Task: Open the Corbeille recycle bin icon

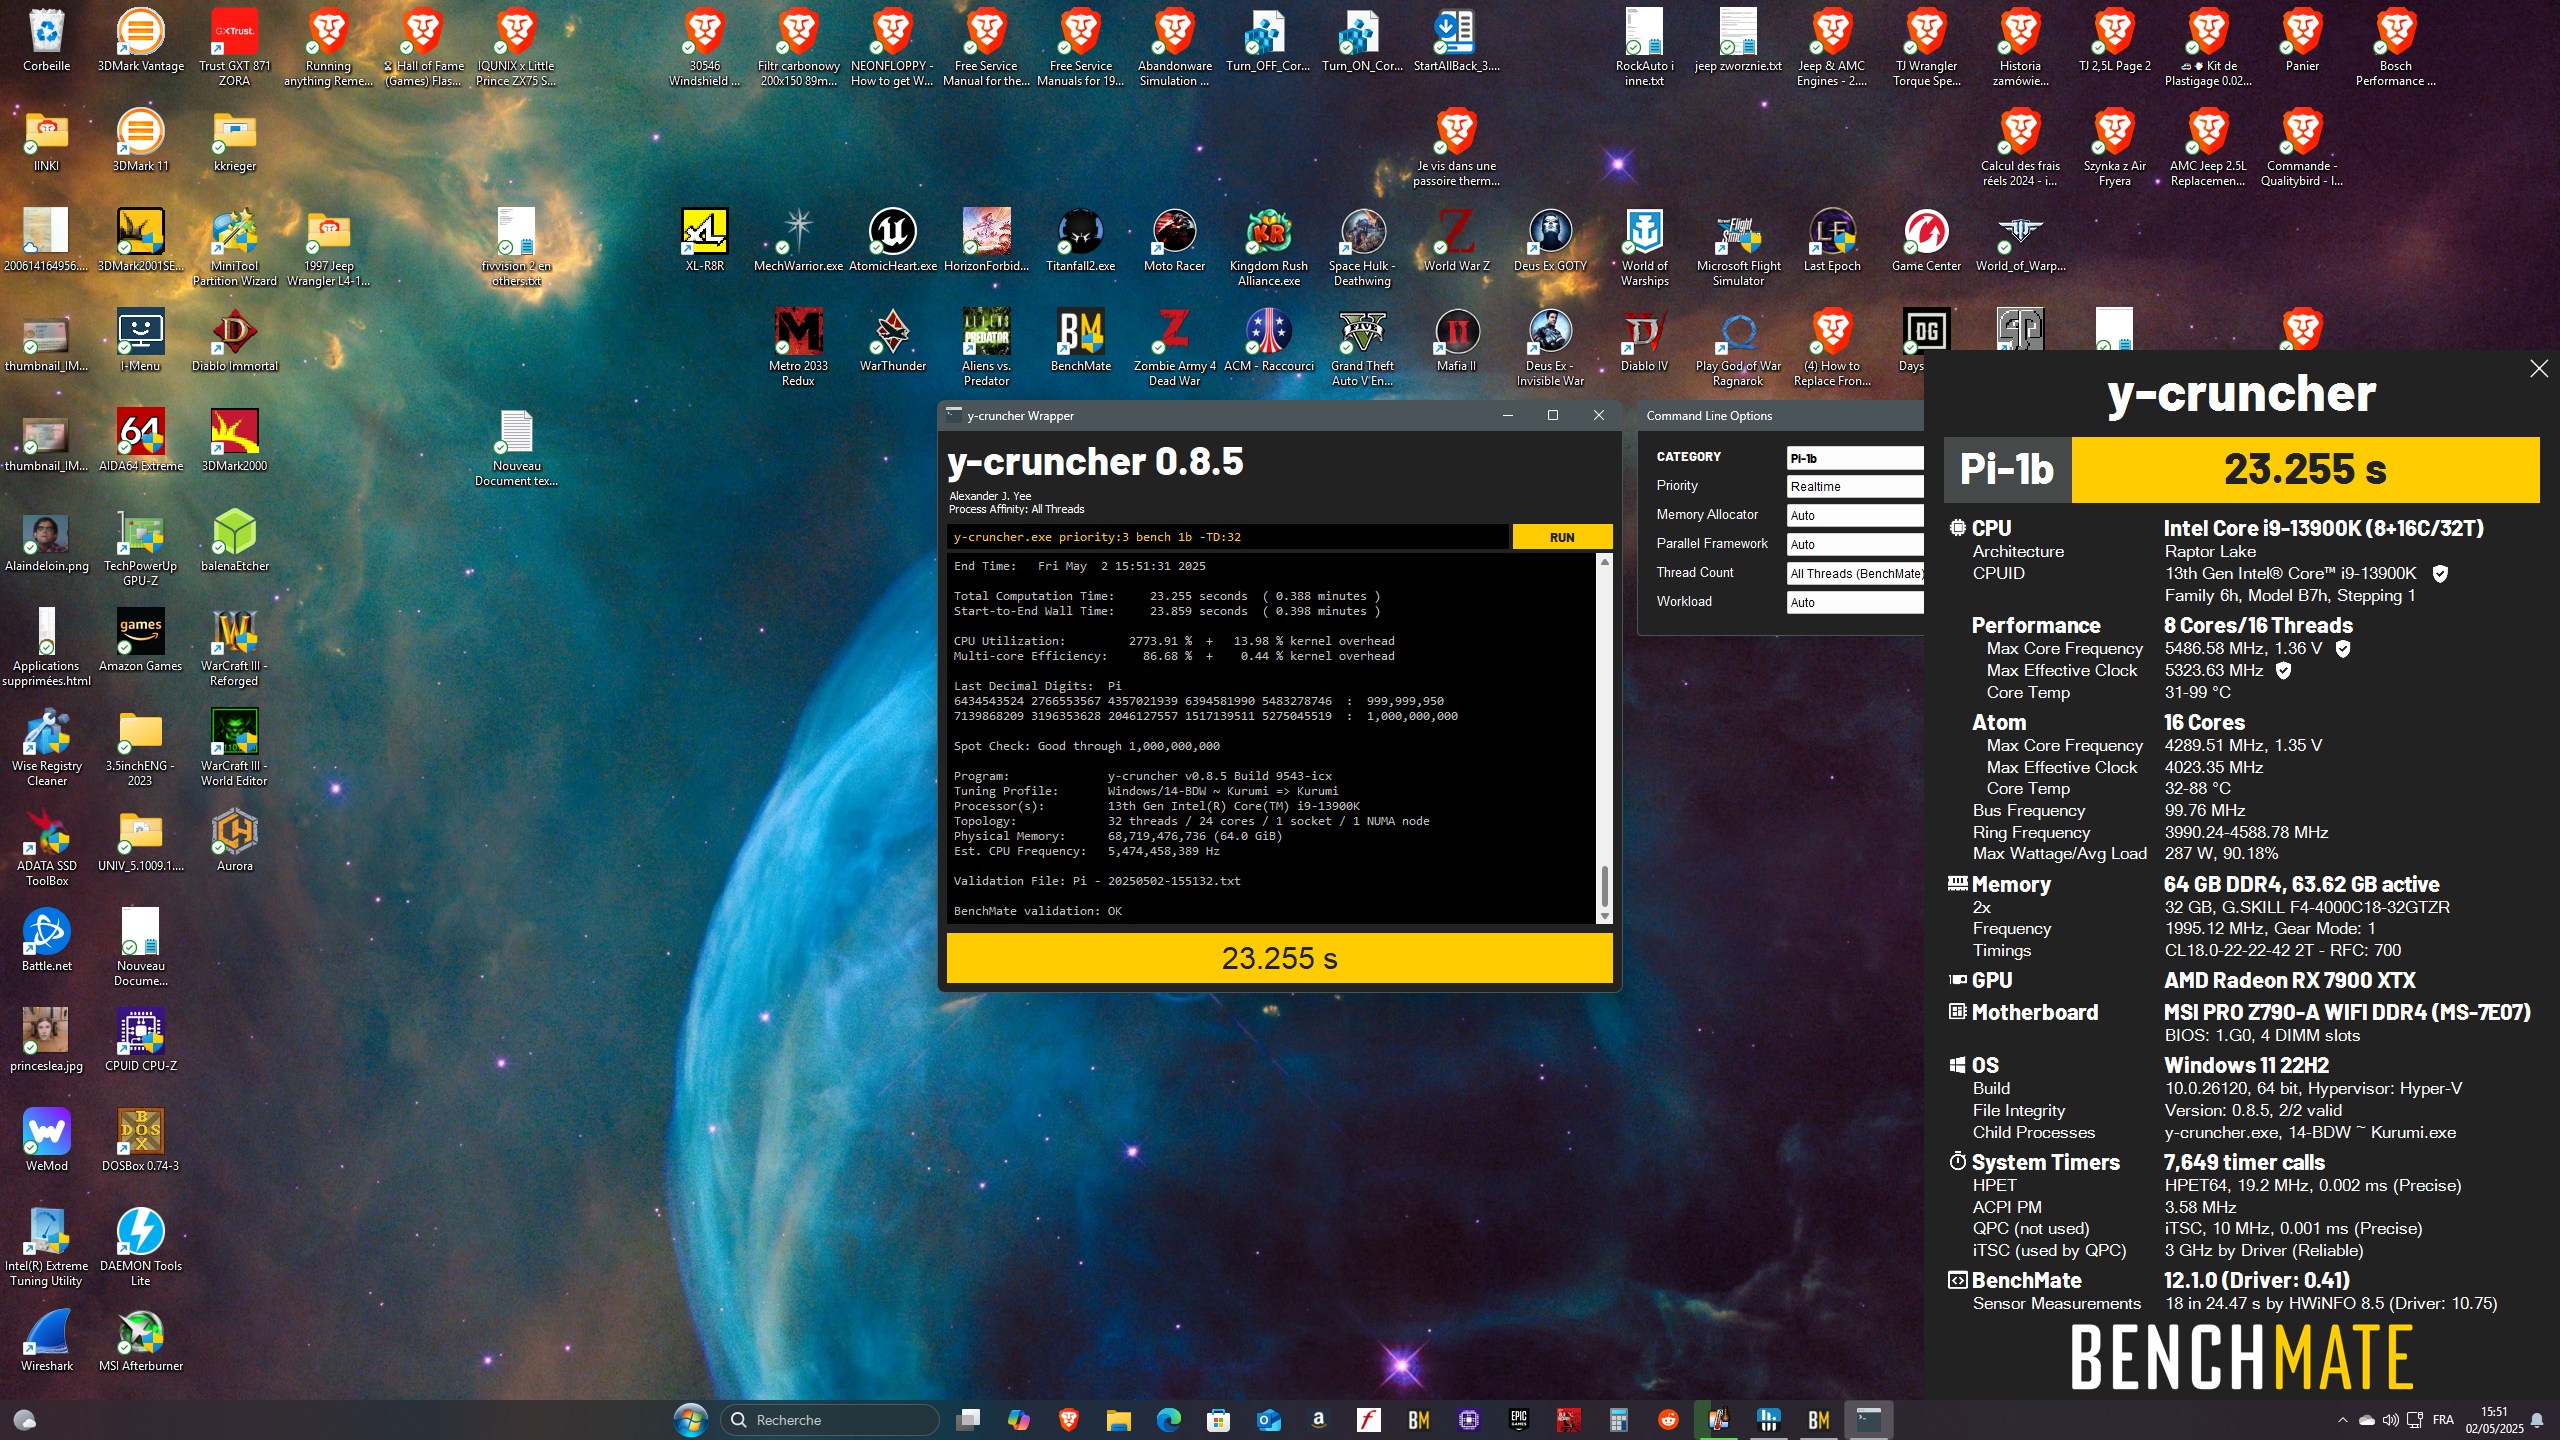Action: point(46,41)
